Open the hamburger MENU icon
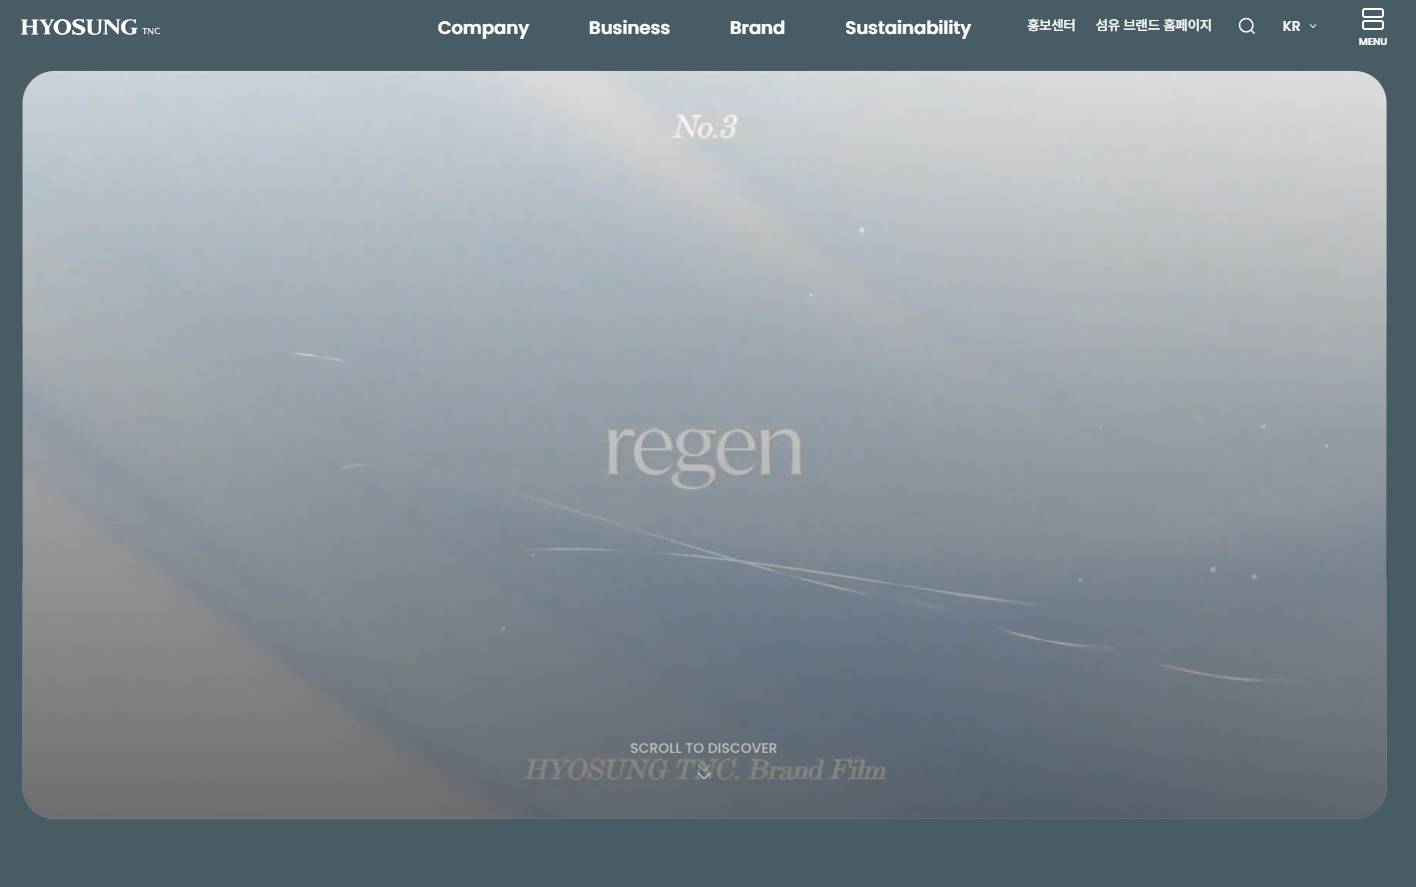The height and width of the screenshot is (887, 1416). 1372,27
